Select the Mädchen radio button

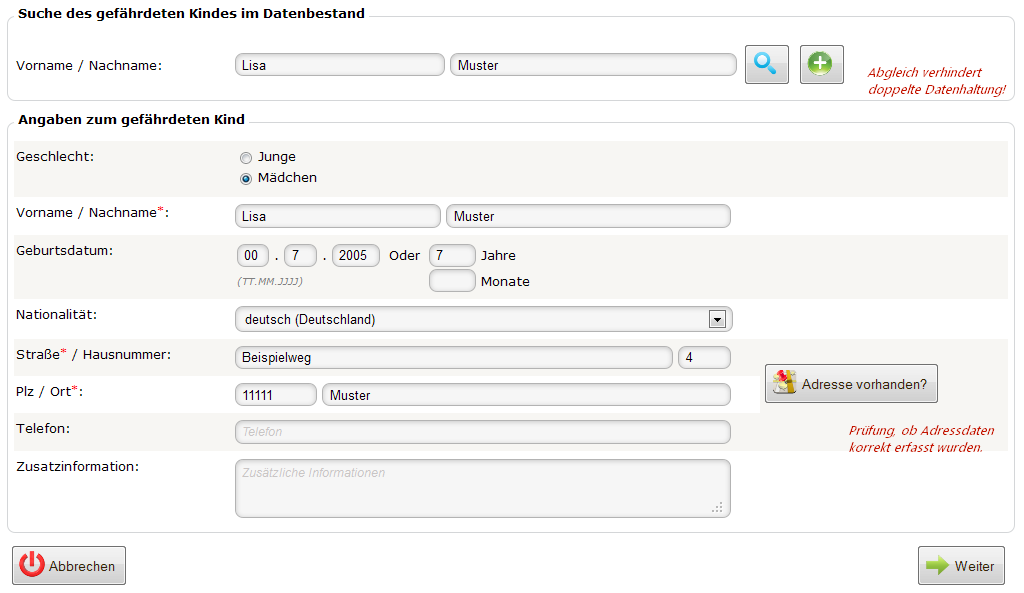point(246,178)
